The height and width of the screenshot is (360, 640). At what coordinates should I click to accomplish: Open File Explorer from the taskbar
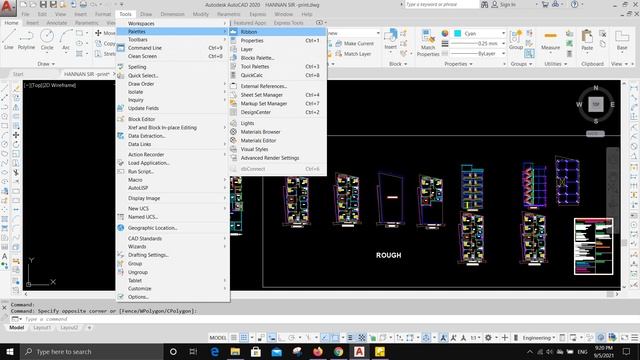point(235,351)
